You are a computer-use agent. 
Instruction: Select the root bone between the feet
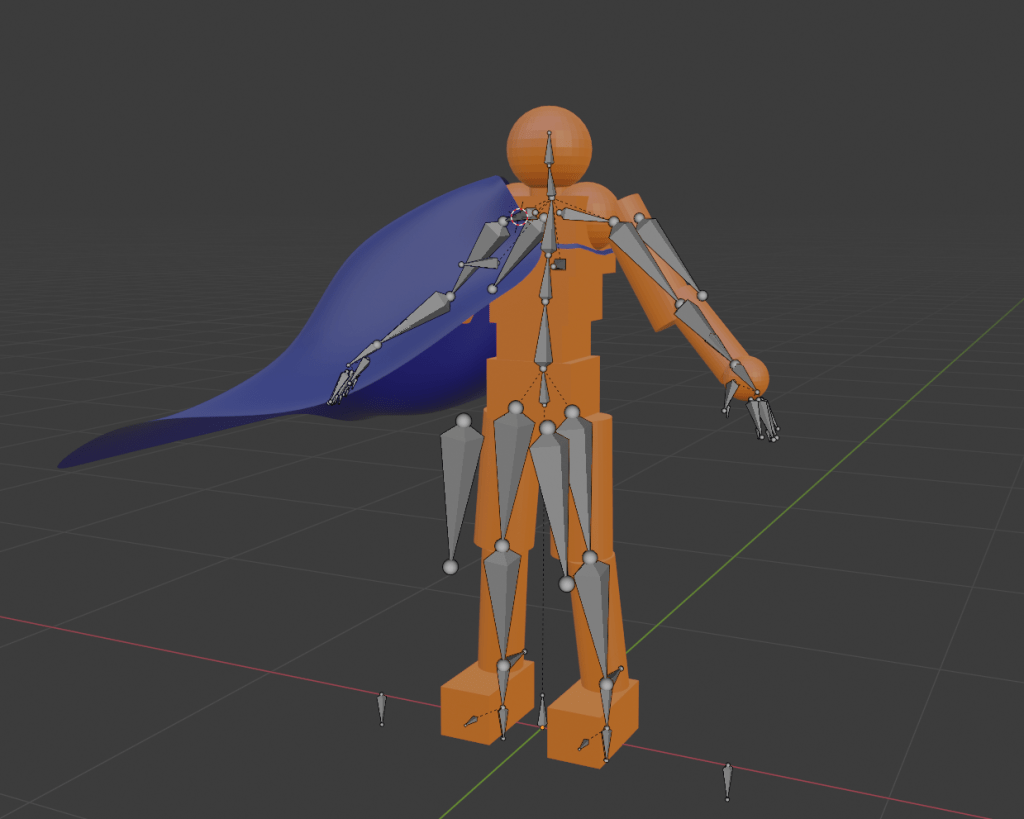pos(542,712)
